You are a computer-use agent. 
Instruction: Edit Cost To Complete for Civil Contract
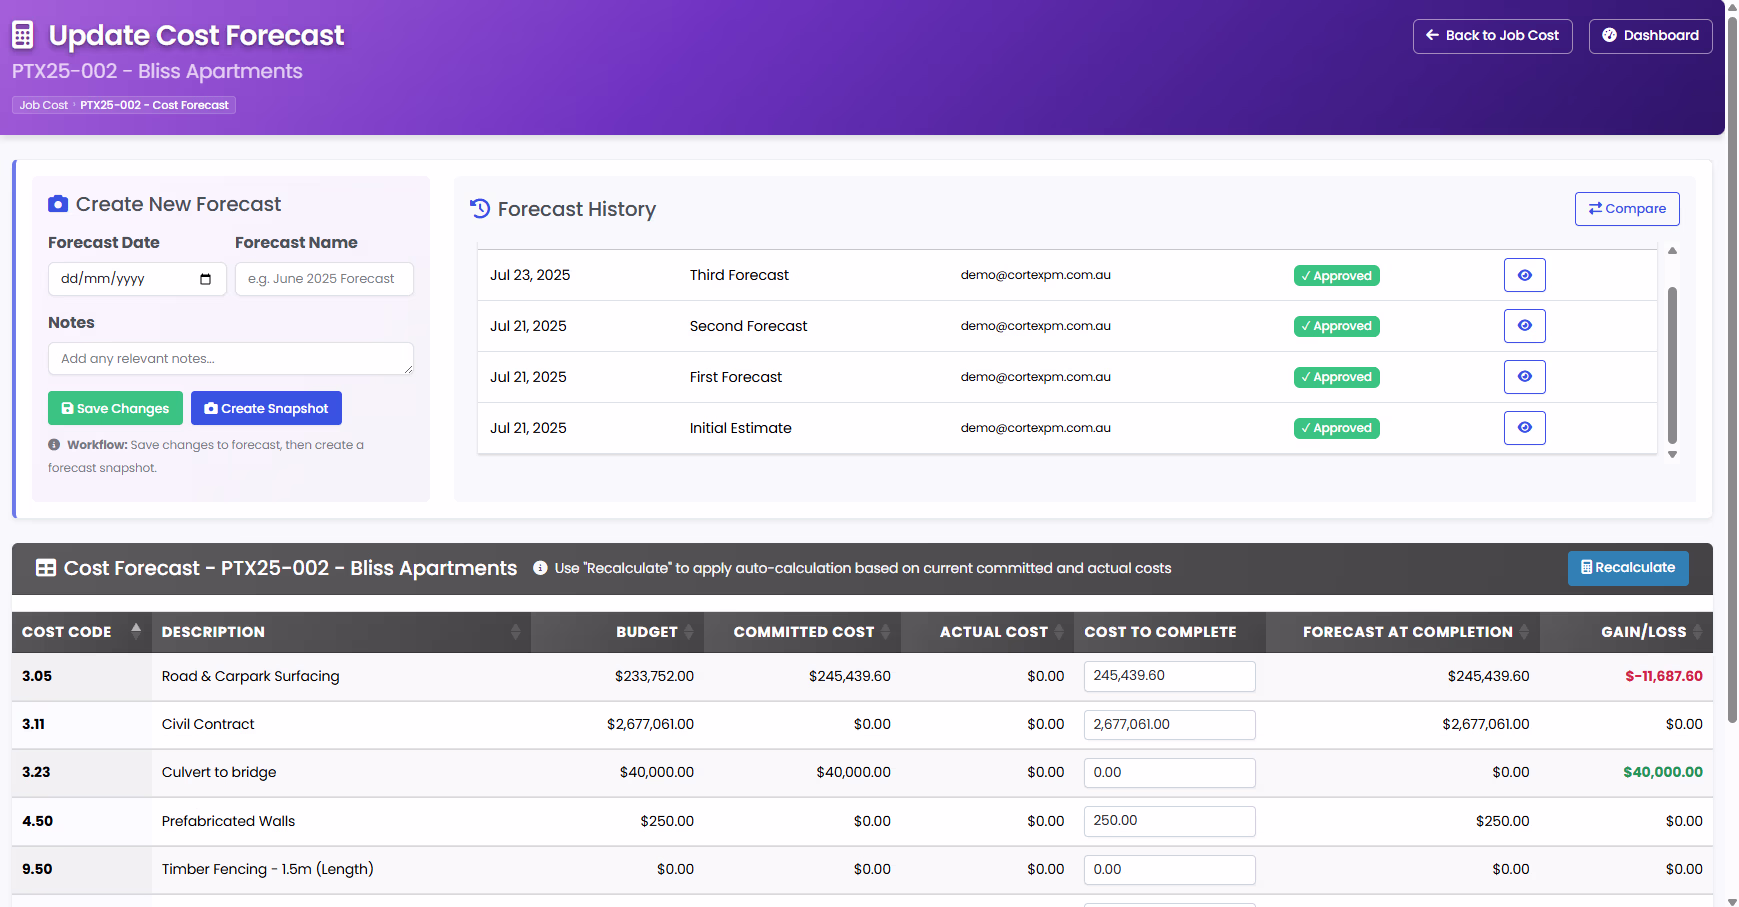click(x=1169, y=725)
